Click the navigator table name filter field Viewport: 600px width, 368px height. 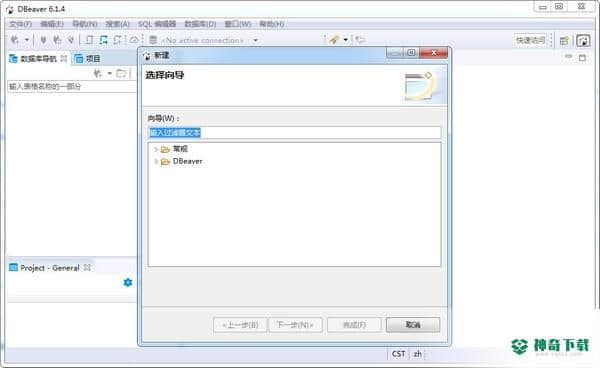point(72,86)
